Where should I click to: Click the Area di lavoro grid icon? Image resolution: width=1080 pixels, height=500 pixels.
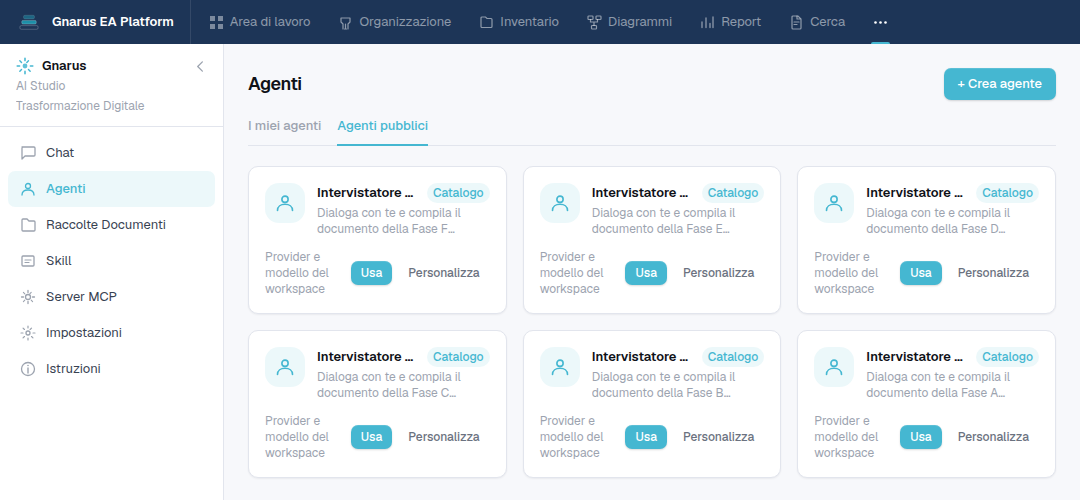[x=216, y=22]
